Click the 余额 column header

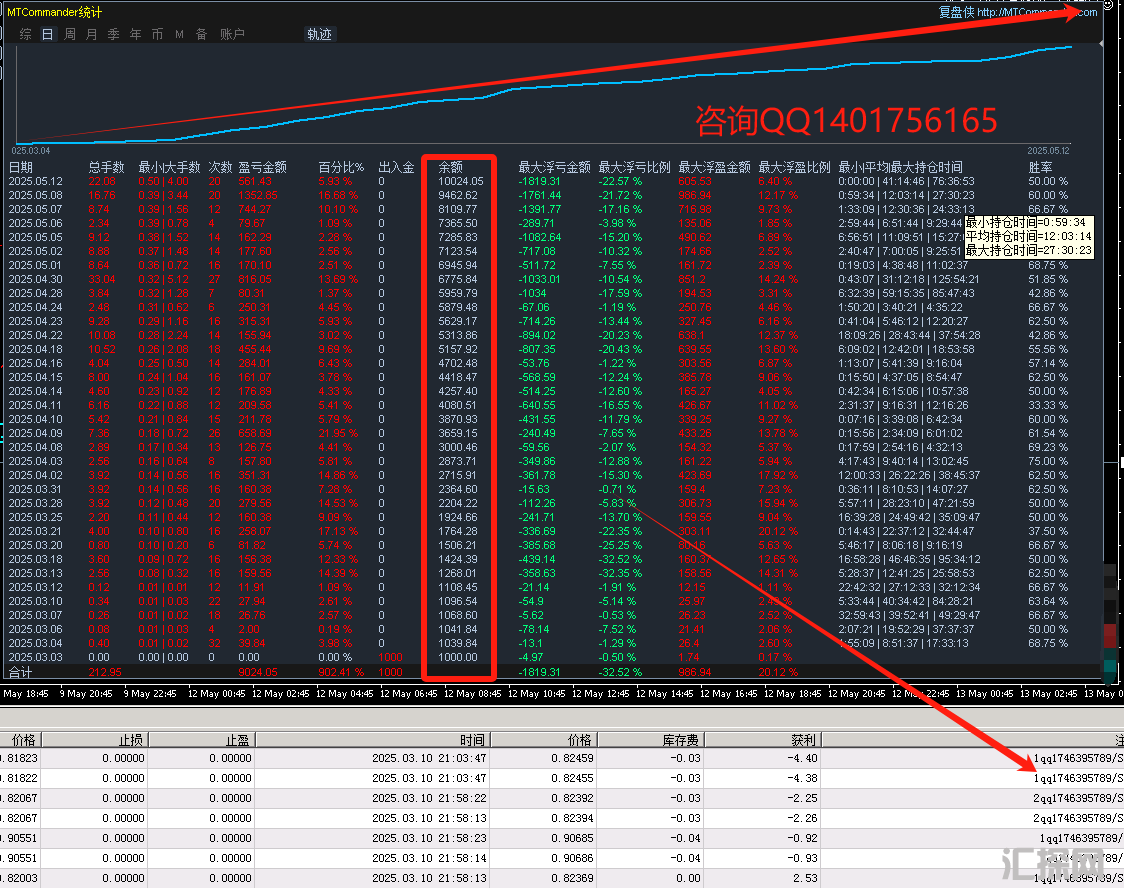pos(451,167)
